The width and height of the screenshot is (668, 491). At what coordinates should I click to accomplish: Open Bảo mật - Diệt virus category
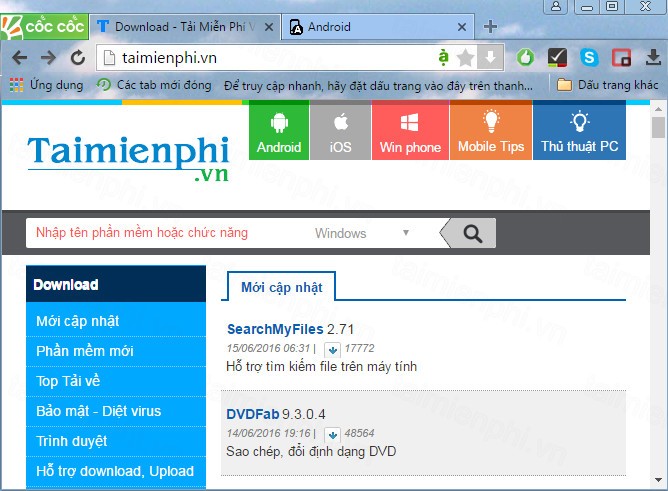116,411
